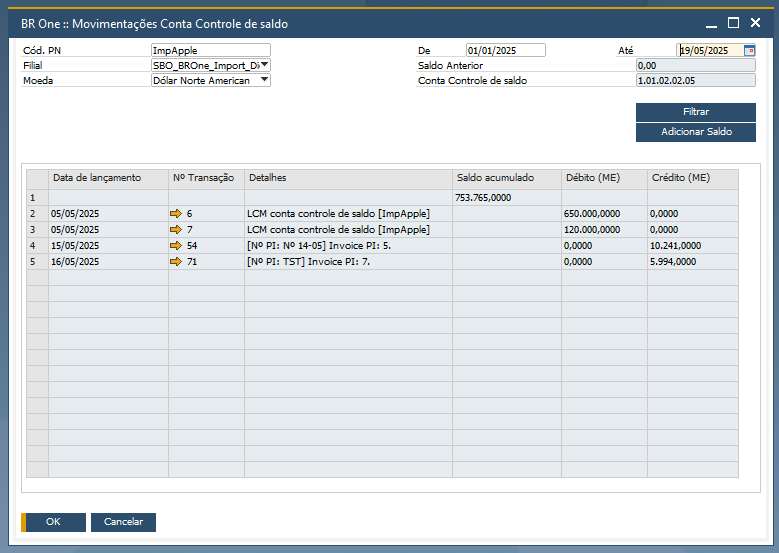Confirm with the OK button
Viewport: 779px width, 553px height.
coord(54,522)
